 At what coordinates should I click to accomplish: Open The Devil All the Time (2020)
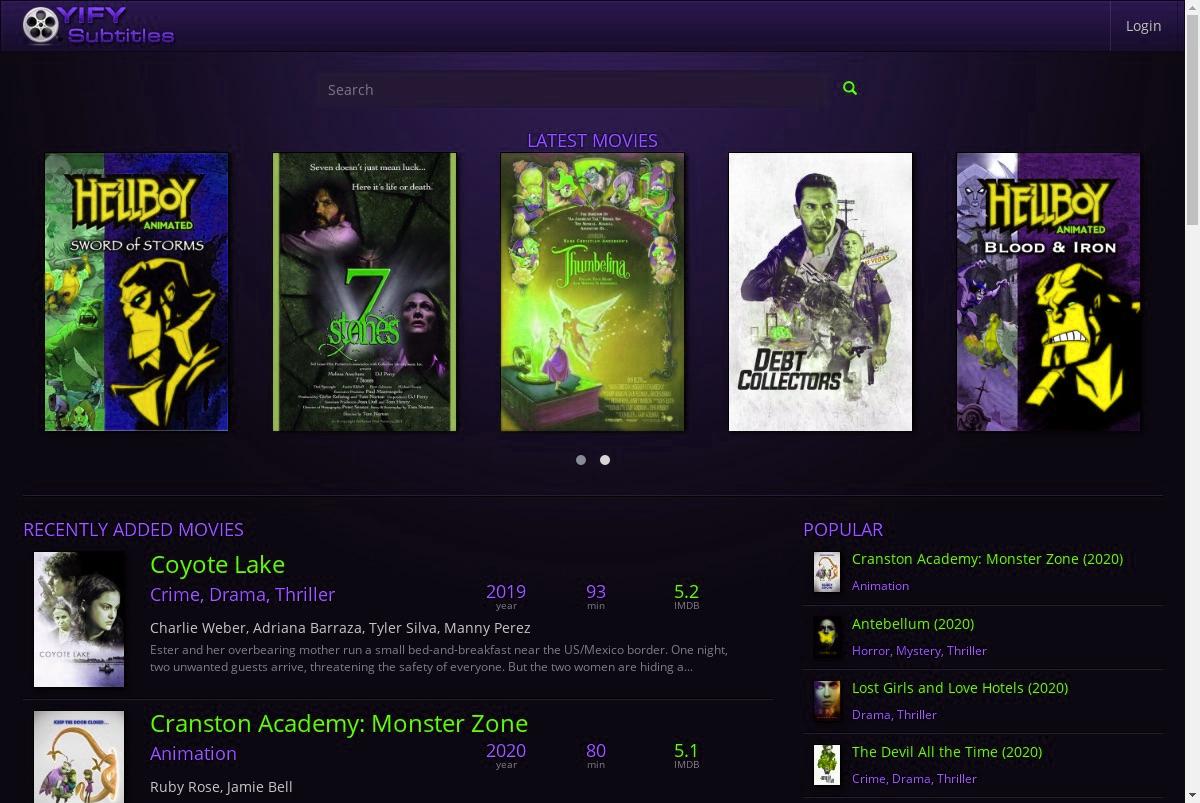[947, 751]
